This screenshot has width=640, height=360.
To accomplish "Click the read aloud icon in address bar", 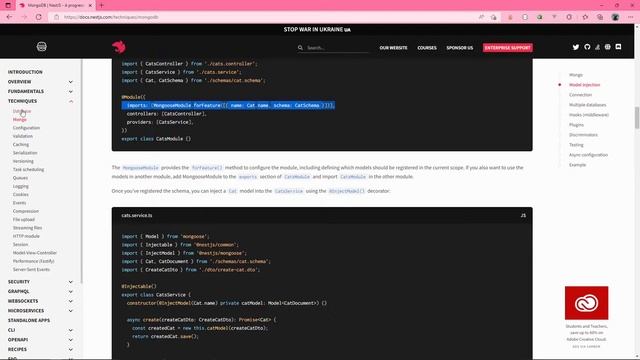I will [x=482, y=17].
